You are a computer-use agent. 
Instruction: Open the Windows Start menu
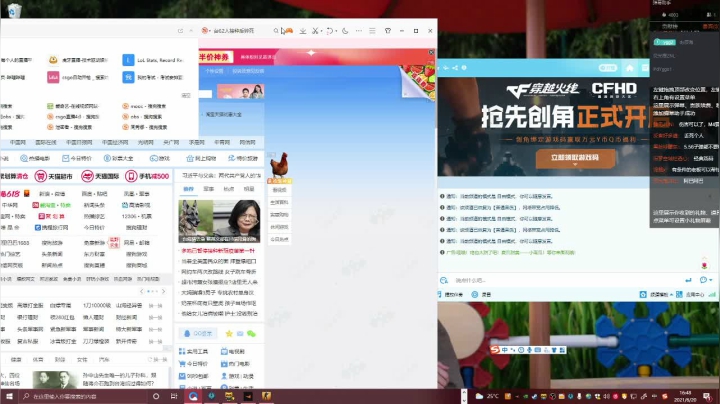click(9, 396)
